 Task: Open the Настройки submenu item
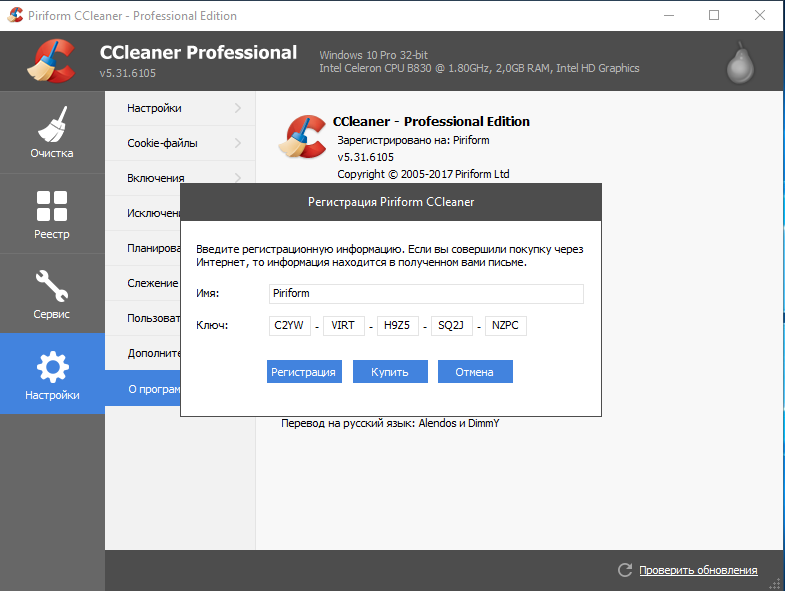[x=155, y=108]
